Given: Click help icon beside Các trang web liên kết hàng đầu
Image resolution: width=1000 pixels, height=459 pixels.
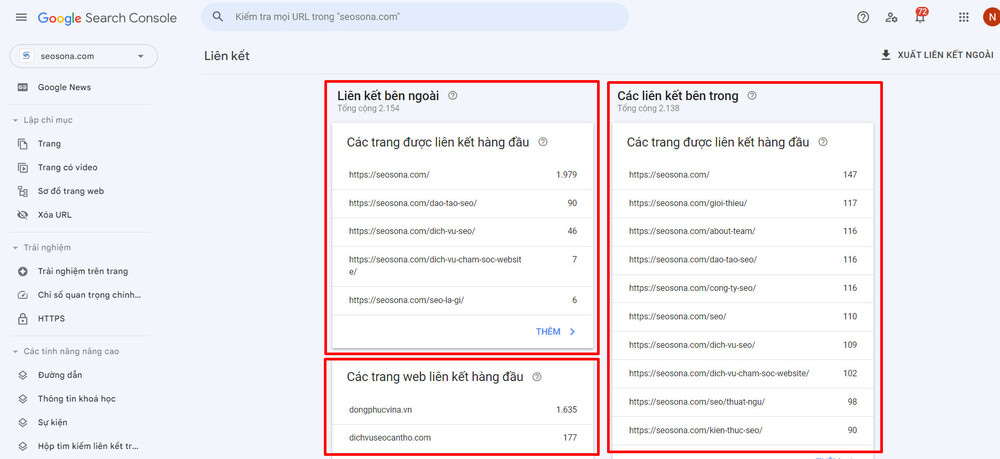Looking at the screenshot, I should [x=537, y=377].
